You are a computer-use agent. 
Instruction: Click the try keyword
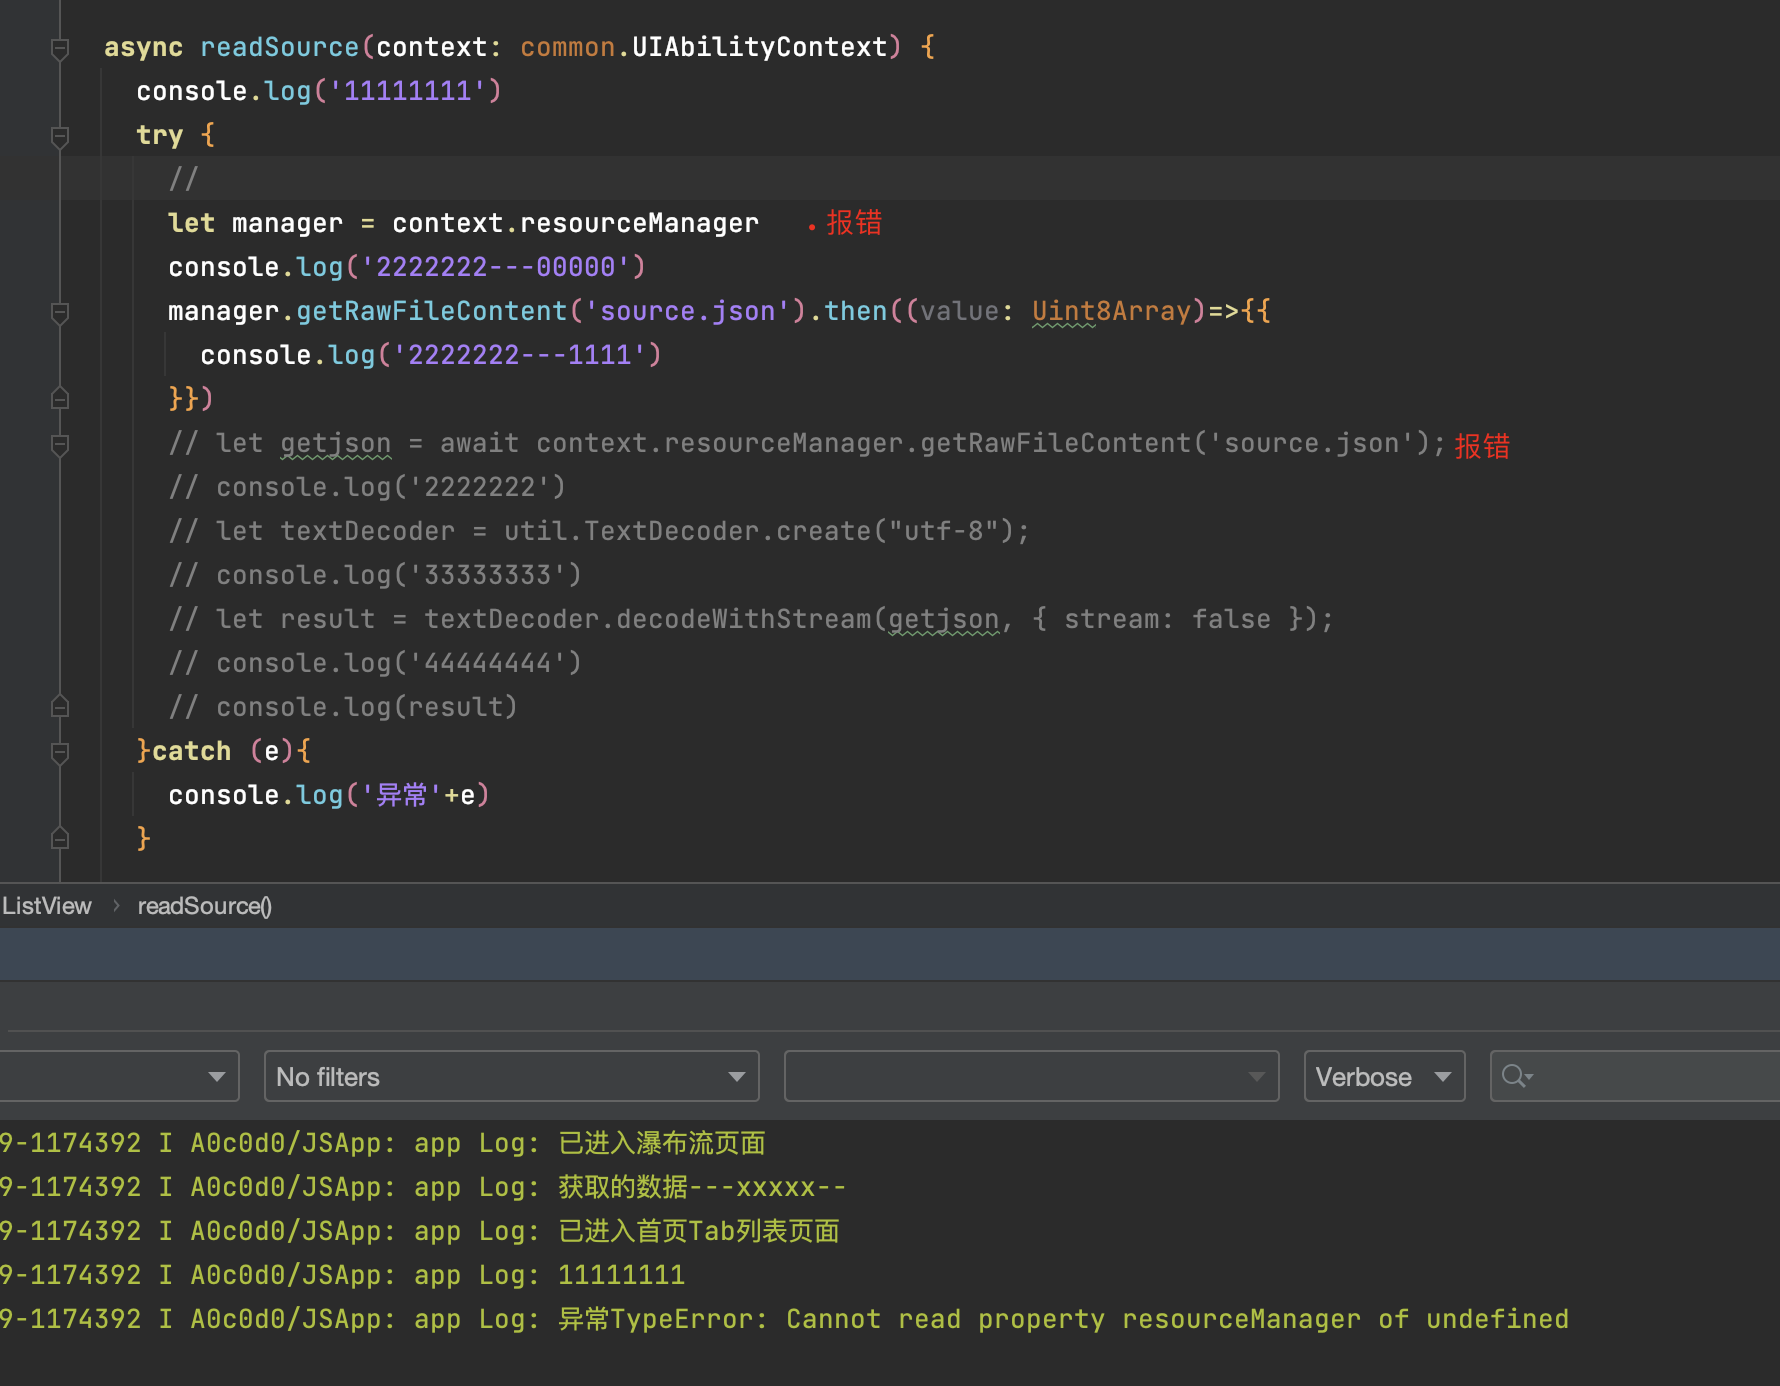pyautogui.click(x=159, y=135)
